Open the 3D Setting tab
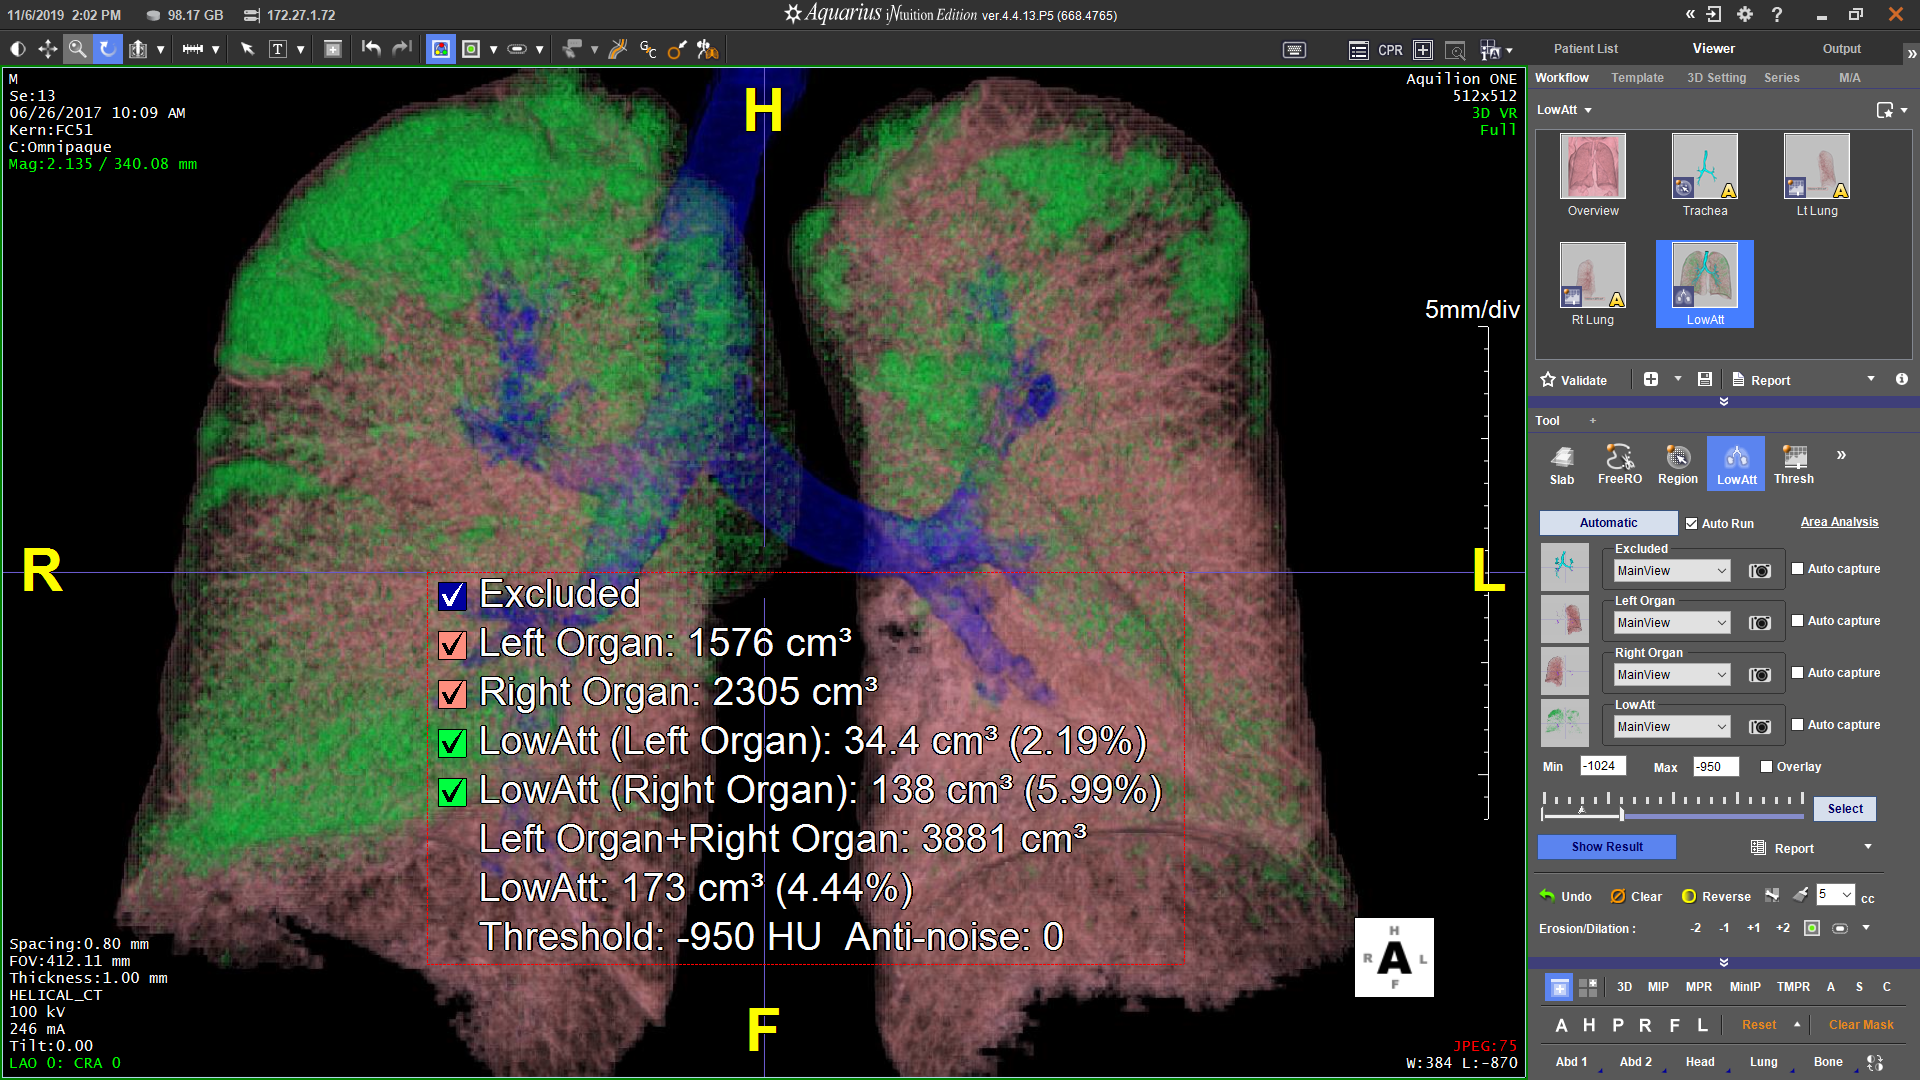 click(1716, 78)
